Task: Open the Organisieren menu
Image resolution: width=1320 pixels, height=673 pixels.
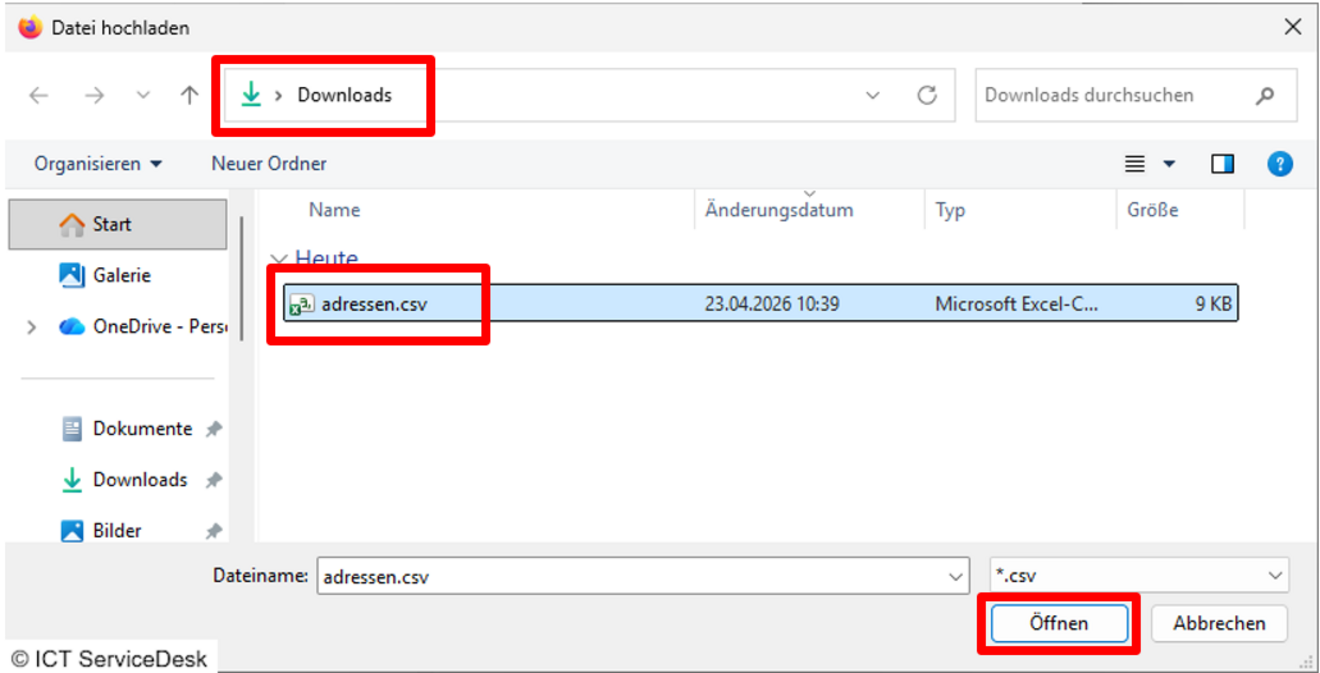Action: pos(97,164)
